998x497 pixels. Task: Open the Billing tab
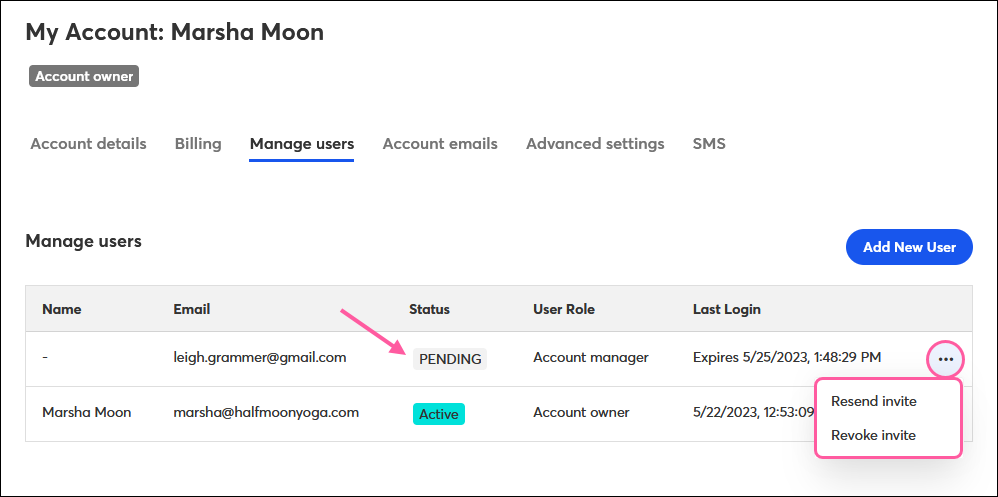coord(198,144)
